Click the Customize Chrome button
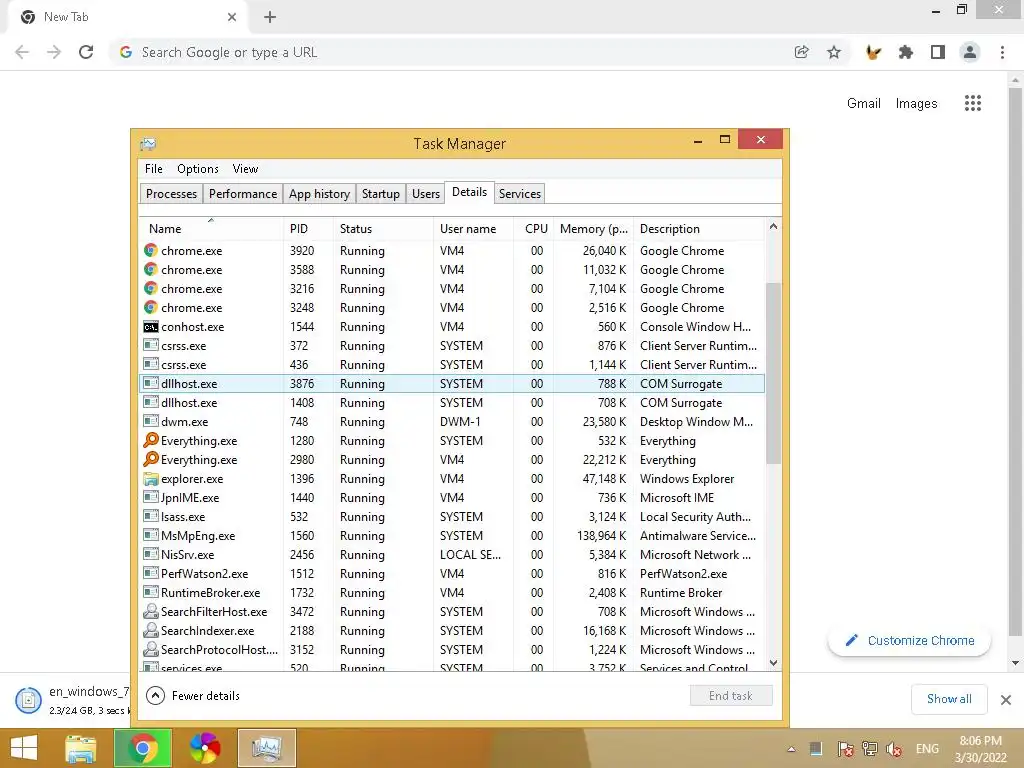Screen dimensions: 1024x768 coord(909,641)
